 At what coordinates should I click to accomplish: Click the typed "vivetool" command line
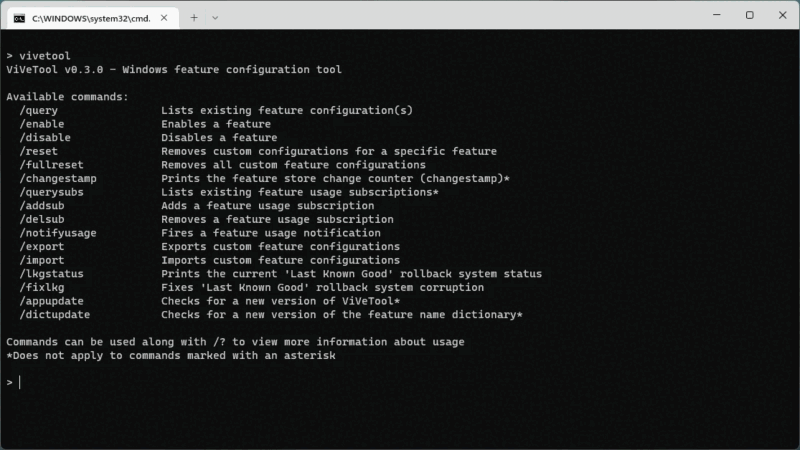point(44,56)
